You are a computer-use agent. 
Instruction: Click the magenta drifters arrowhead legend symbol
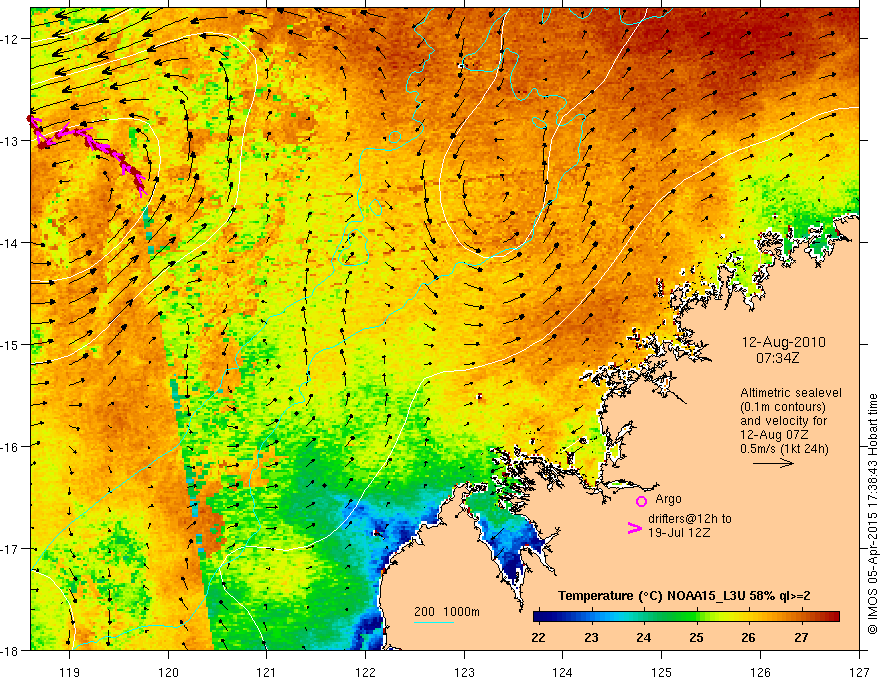coord(634,528)
